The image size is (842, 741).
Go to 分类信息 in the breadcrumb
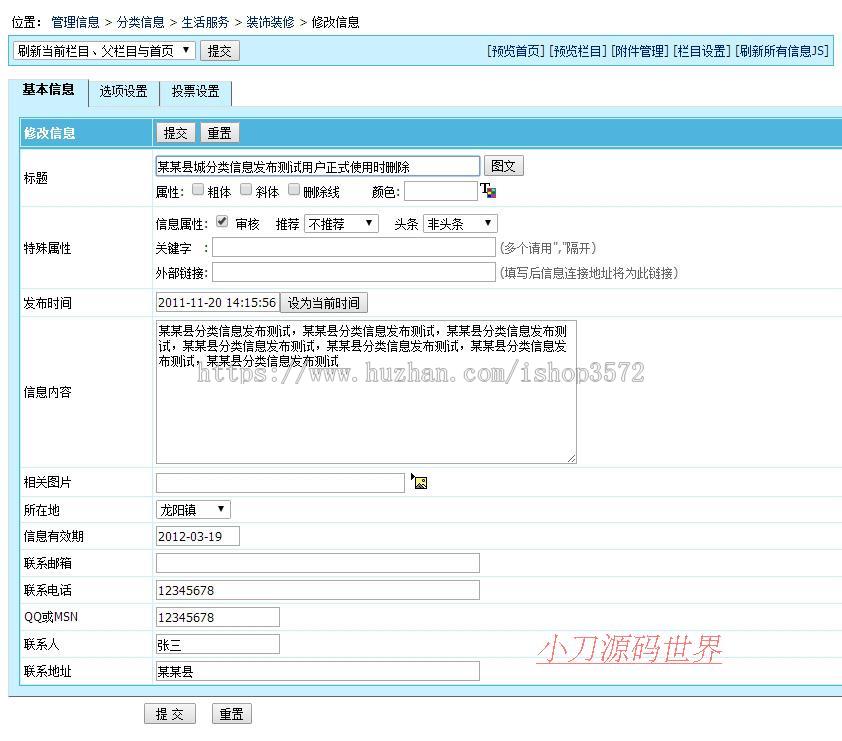point(141,22)
